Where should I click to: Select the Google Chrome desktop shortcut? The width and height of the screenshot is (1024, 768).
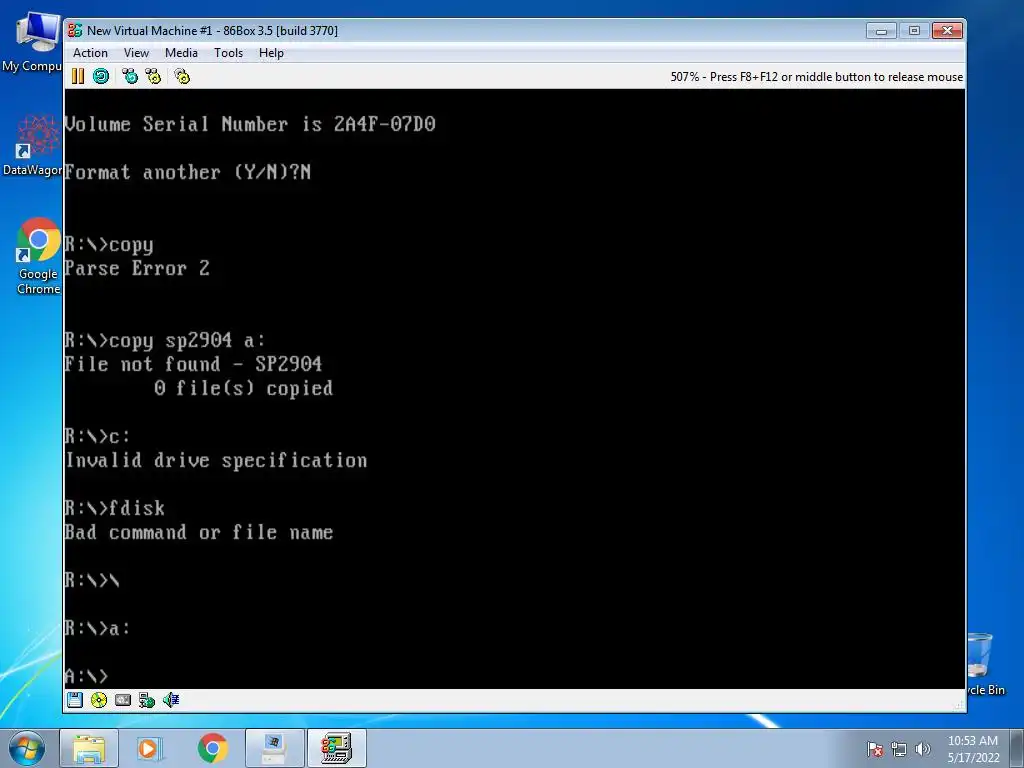pos(38,256)
